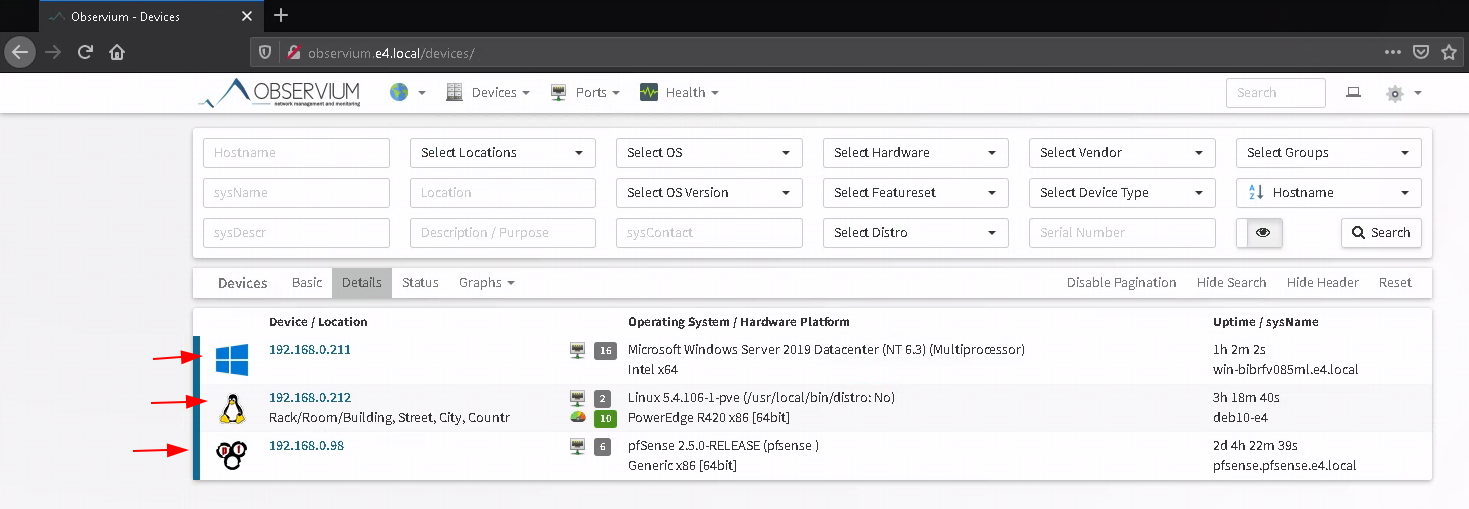Focus the Serial Number filter field
This screenshot has width=1469, height=509.
point(1122,233)
